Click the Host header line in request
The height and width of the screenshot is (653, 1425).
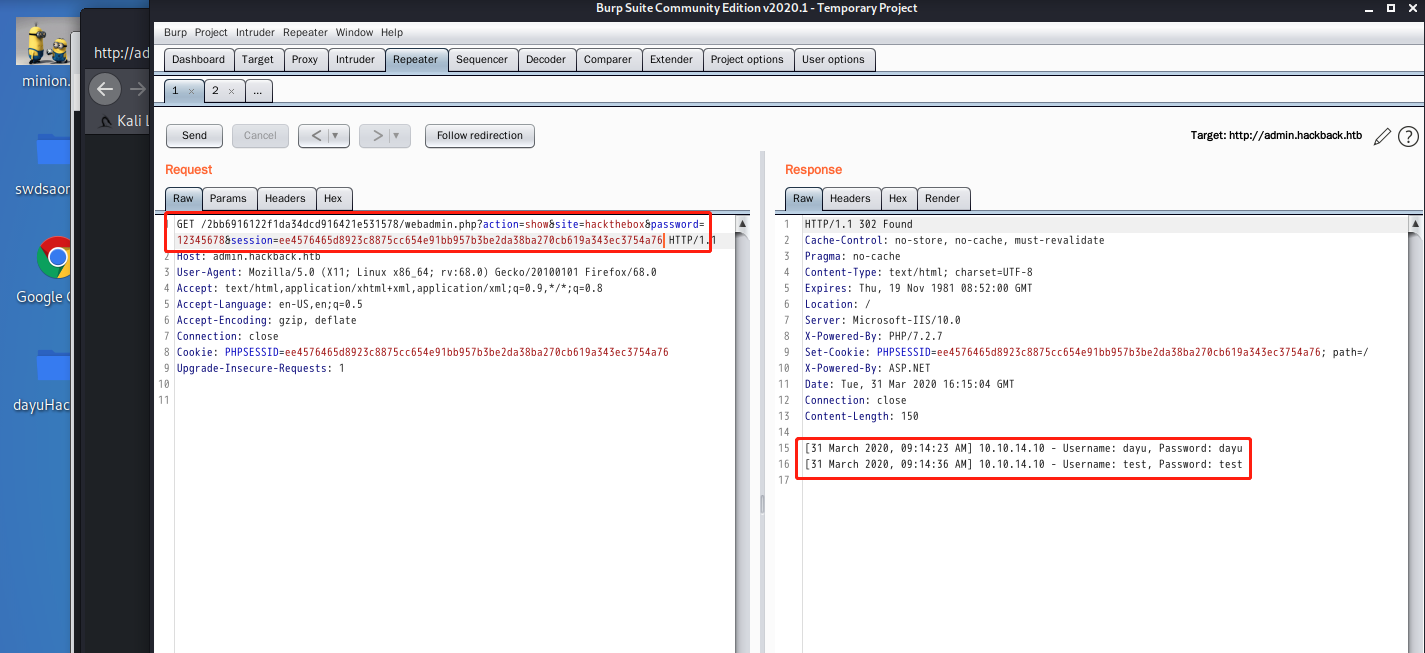tap(248, 257)
